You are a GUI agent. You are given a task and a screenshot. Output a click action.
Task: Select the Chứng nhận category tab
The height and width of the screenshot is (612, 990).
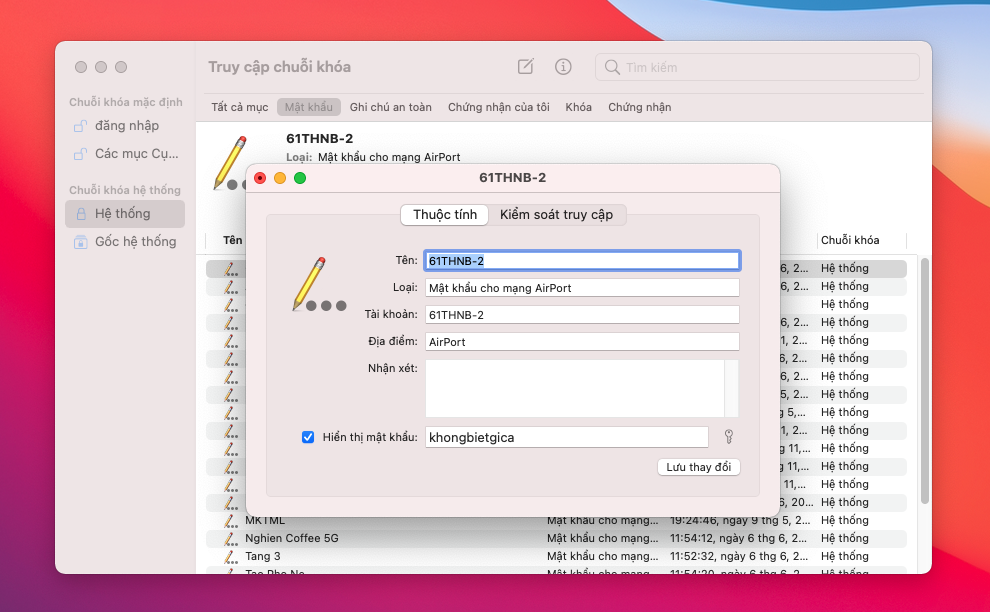640,107
